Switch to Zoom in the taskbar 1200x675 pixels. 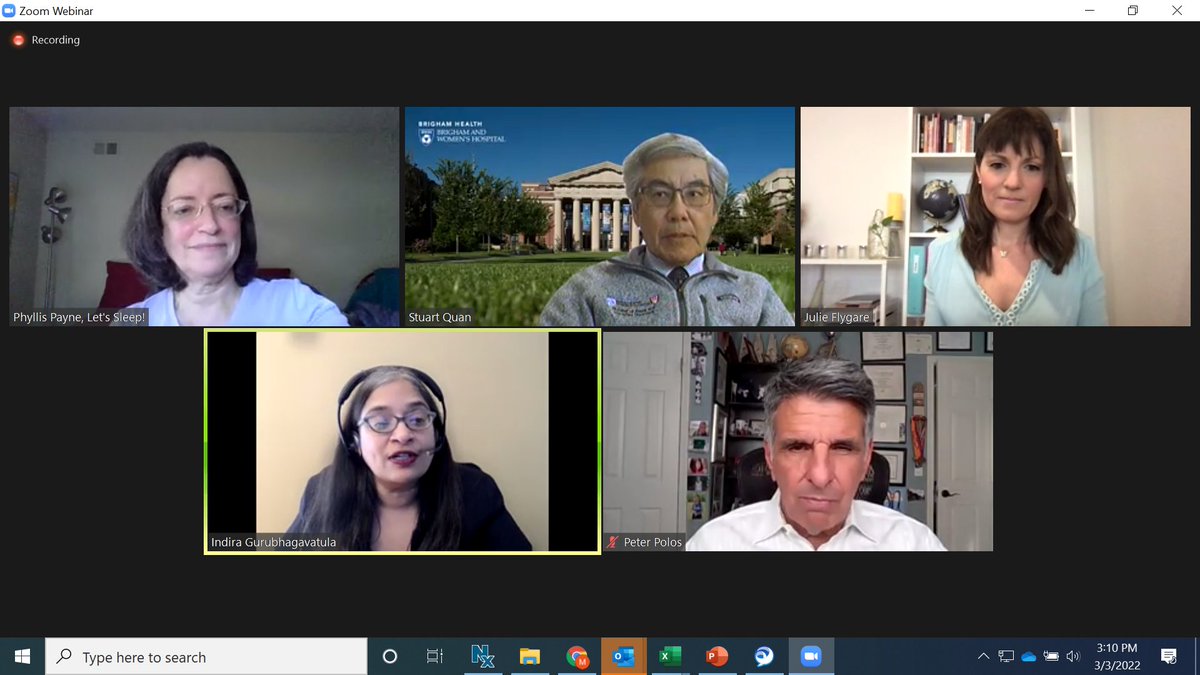[811, 657]
